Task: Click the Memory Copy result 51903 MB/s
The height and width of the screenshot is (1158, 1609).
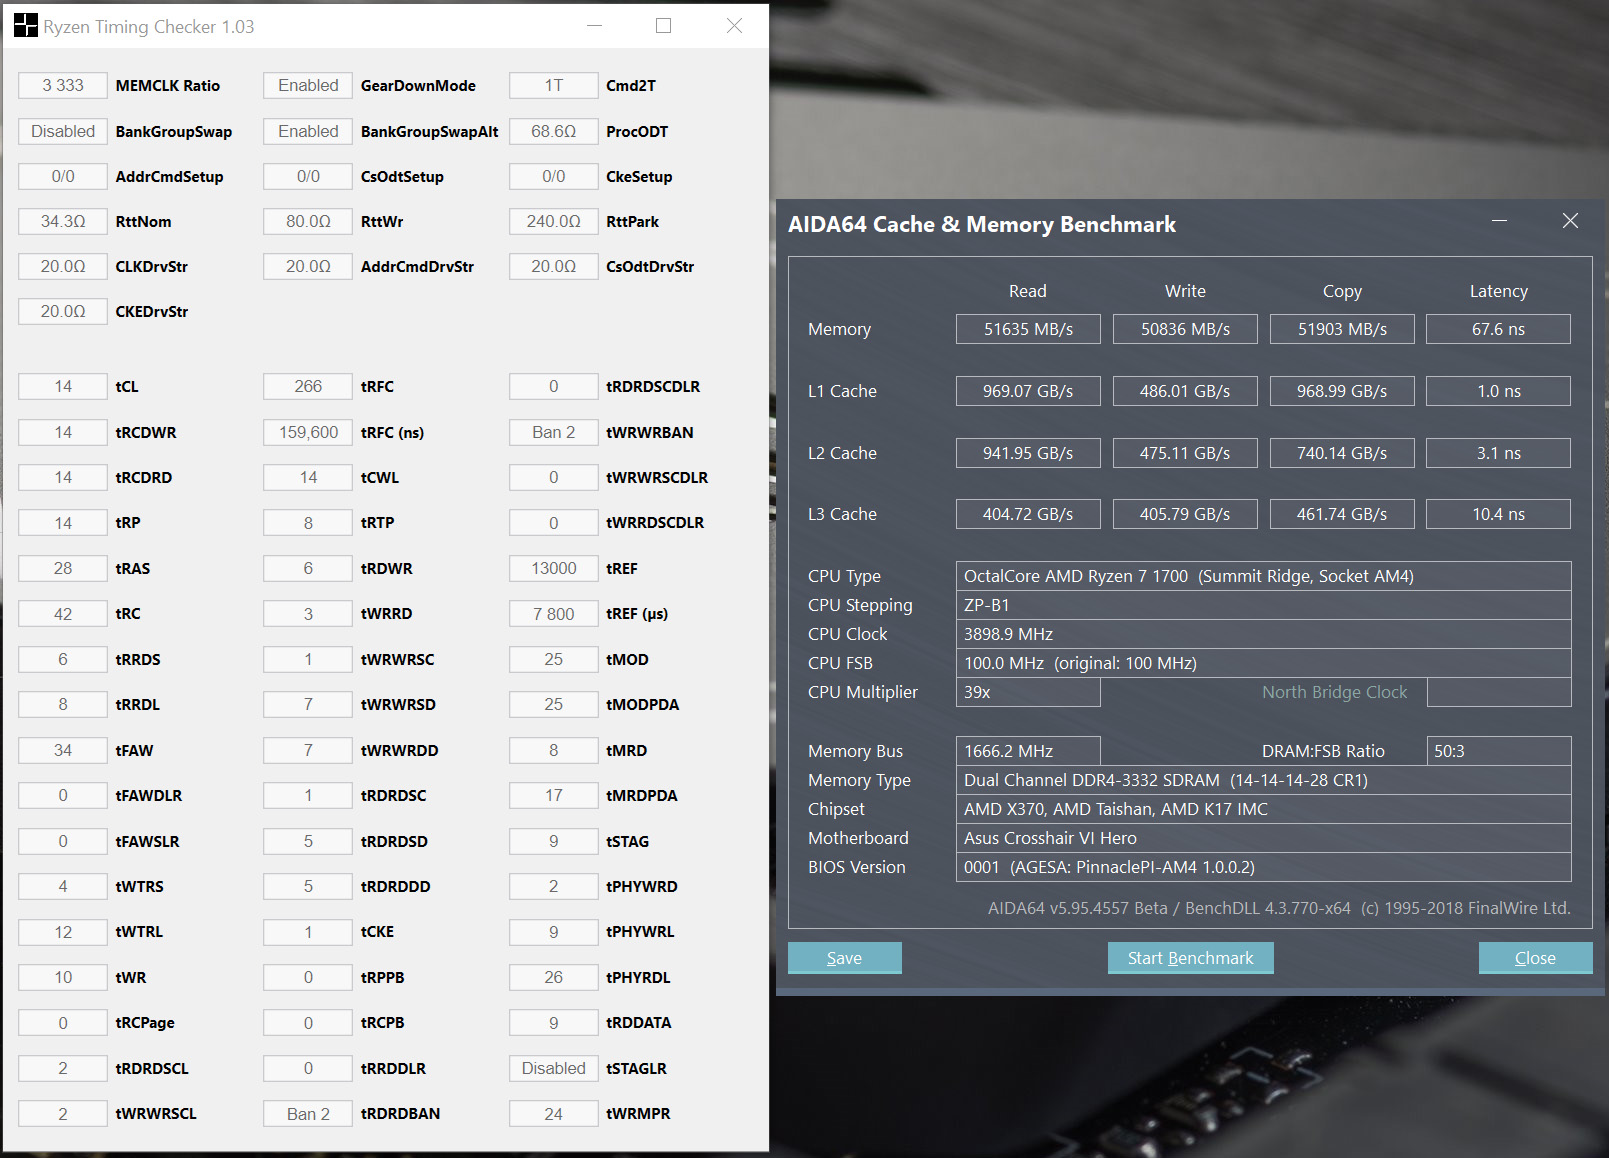Action: click(1342, 329)
